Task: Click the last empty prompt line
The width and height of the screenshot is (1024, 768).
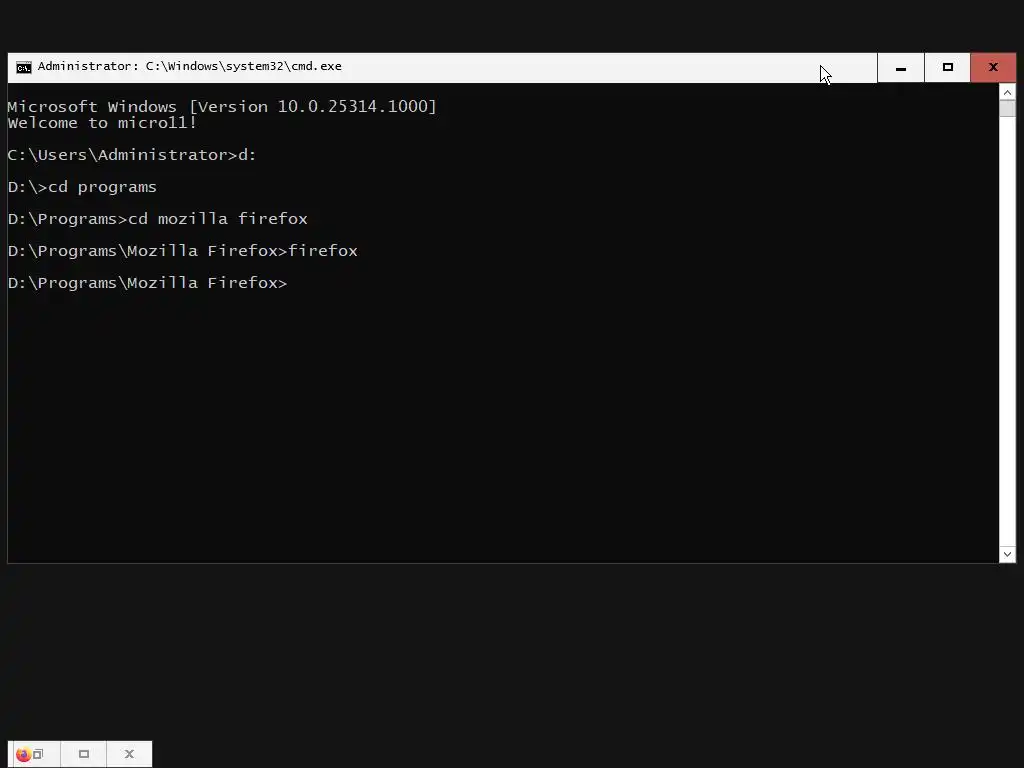Action: (x=148, y=283)
